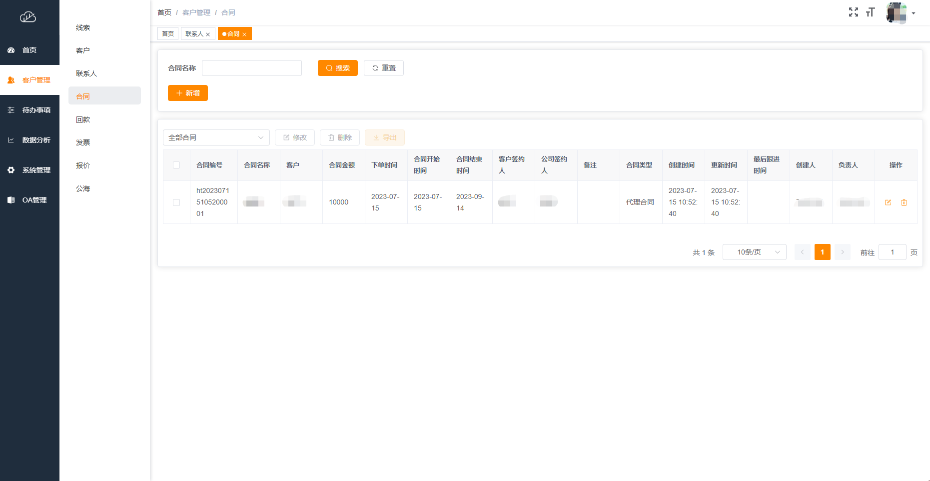This screenshot has height=481, width=930.
Task: Click the orange 搜索 button
Action: pyautogui.click(x=337, y=68)
